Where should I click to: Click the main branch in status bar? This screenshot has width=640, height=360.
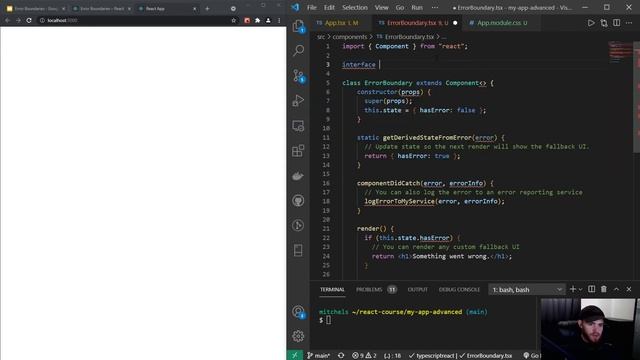click(x=318, y=356)
